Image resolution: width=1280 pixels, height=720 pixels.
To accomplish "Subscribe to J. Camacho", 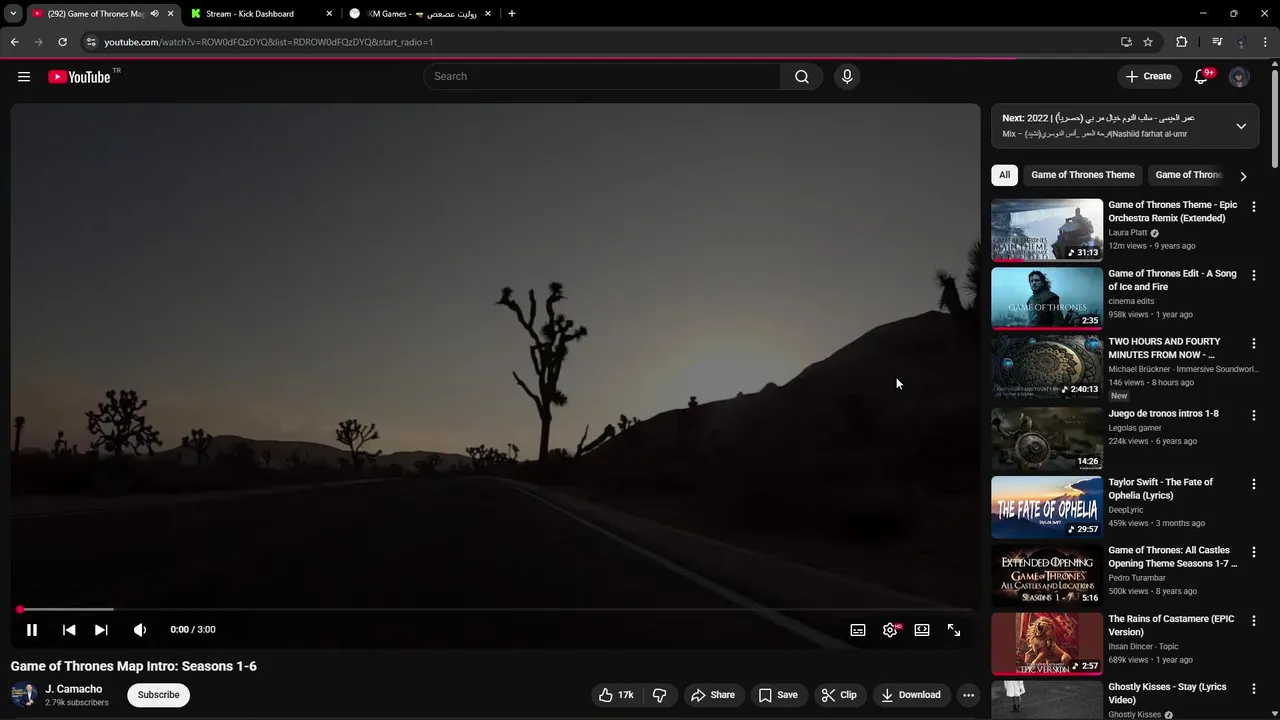I will click(158, 695).
